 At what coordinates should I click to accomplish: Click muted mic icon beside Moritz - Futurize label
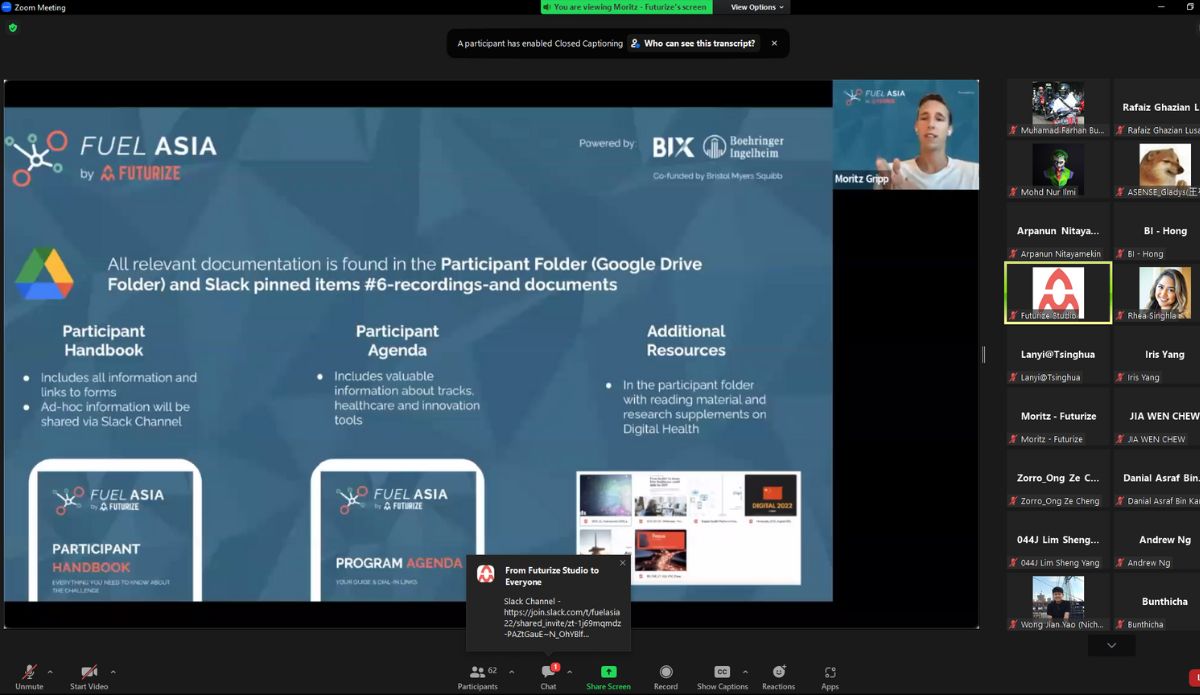pyautogui.click(x=1014, y=440)
